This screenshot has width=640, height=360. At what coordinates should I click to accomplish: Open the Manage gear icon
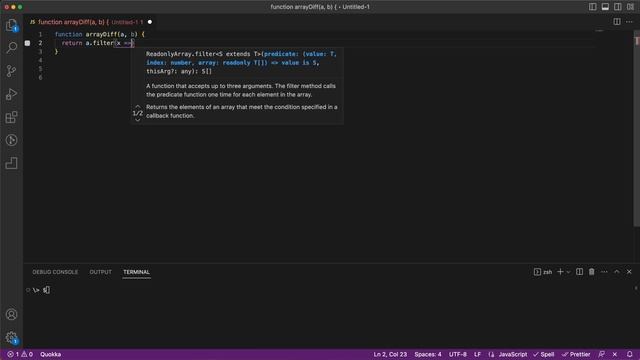tap(11, 337)
